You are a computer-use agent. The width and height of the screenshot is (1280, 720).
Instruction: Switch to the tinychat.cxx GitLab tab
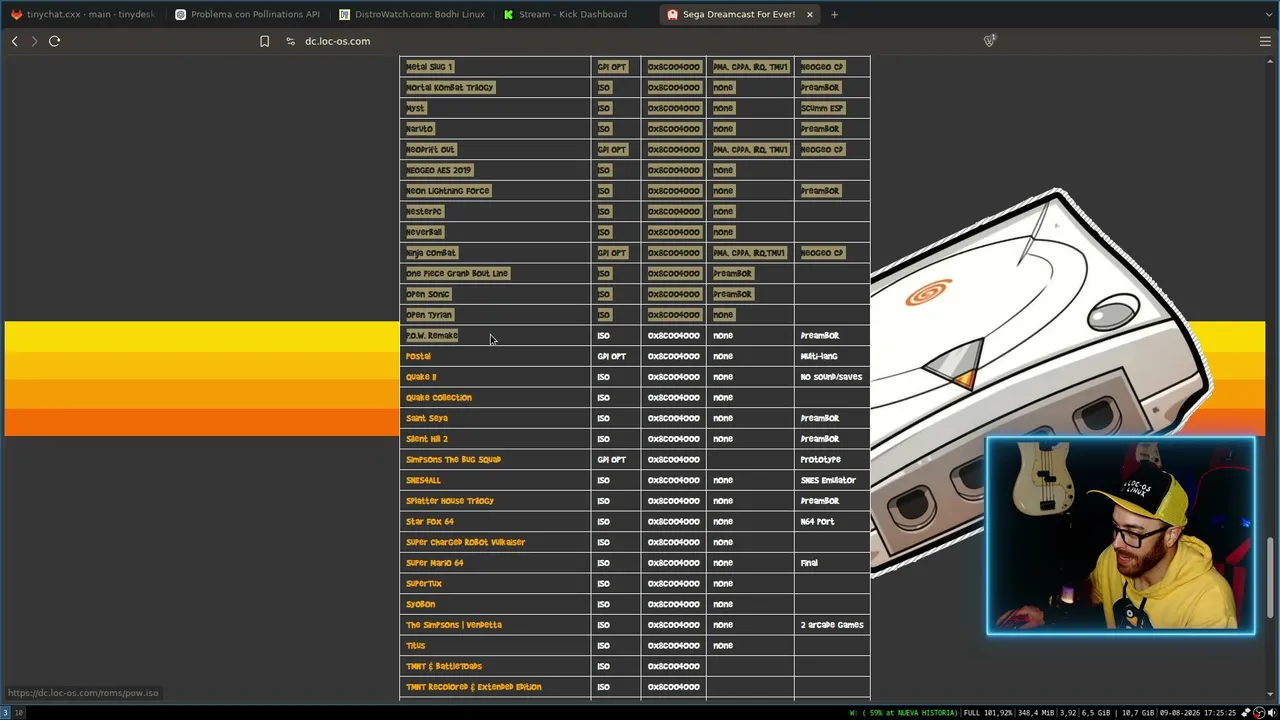coord(83,14)
